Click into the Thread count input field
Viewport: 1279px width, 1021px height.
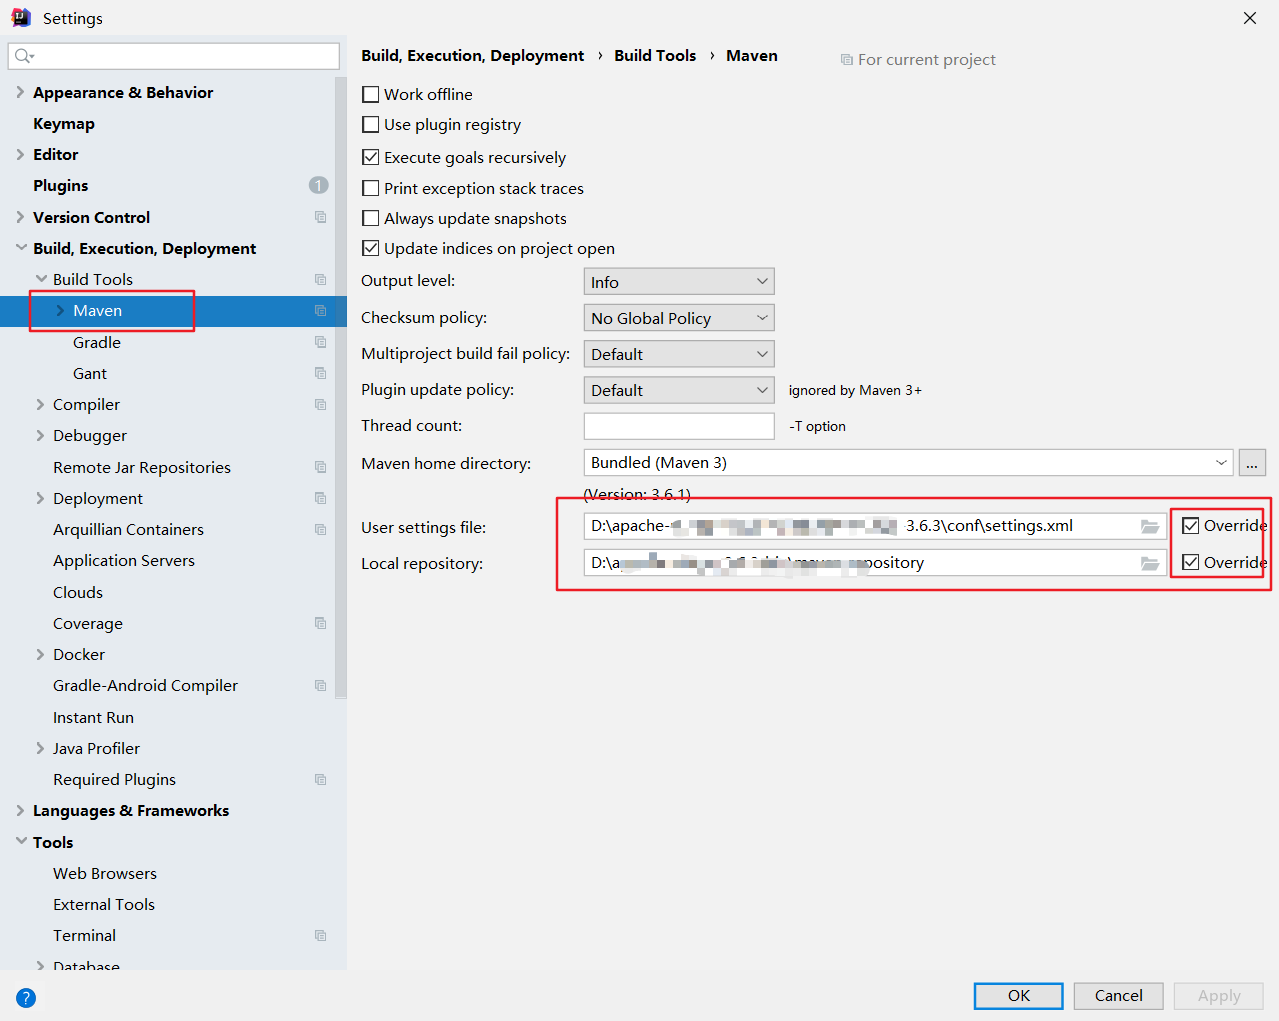679,426
